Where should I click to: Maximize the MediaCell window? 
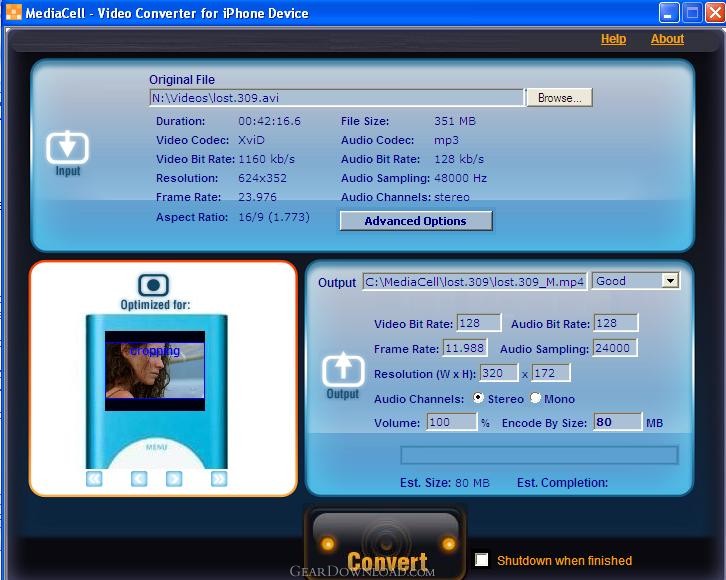(x=692, y=12)
